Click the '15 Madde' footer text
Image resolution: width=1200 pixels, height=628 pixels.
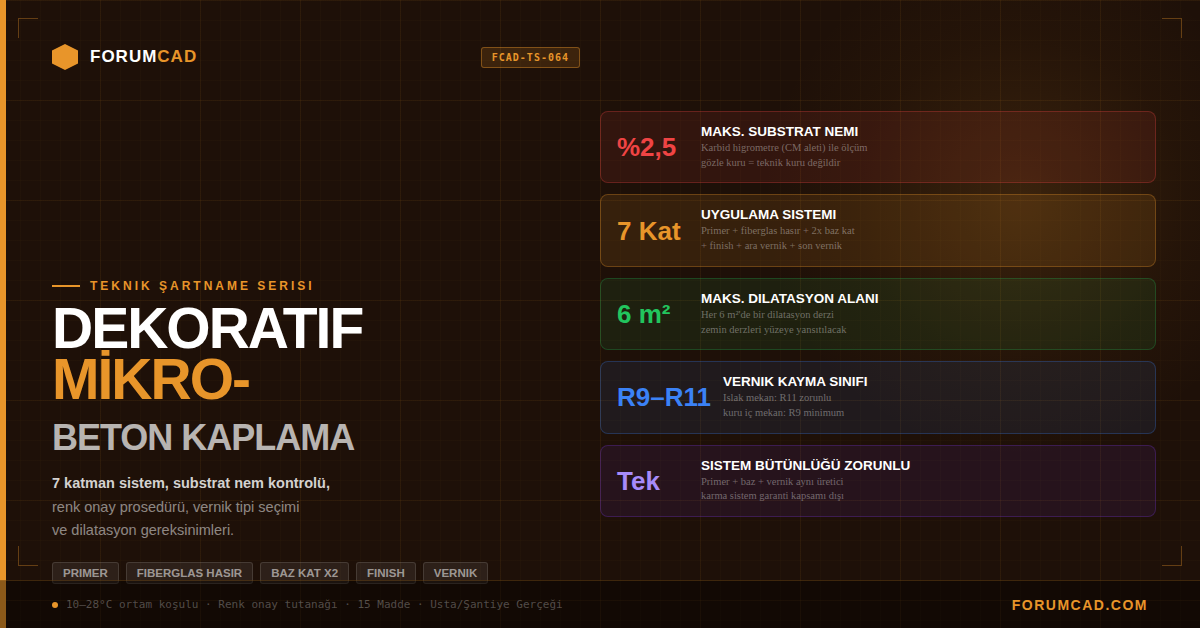click(384, 604)
